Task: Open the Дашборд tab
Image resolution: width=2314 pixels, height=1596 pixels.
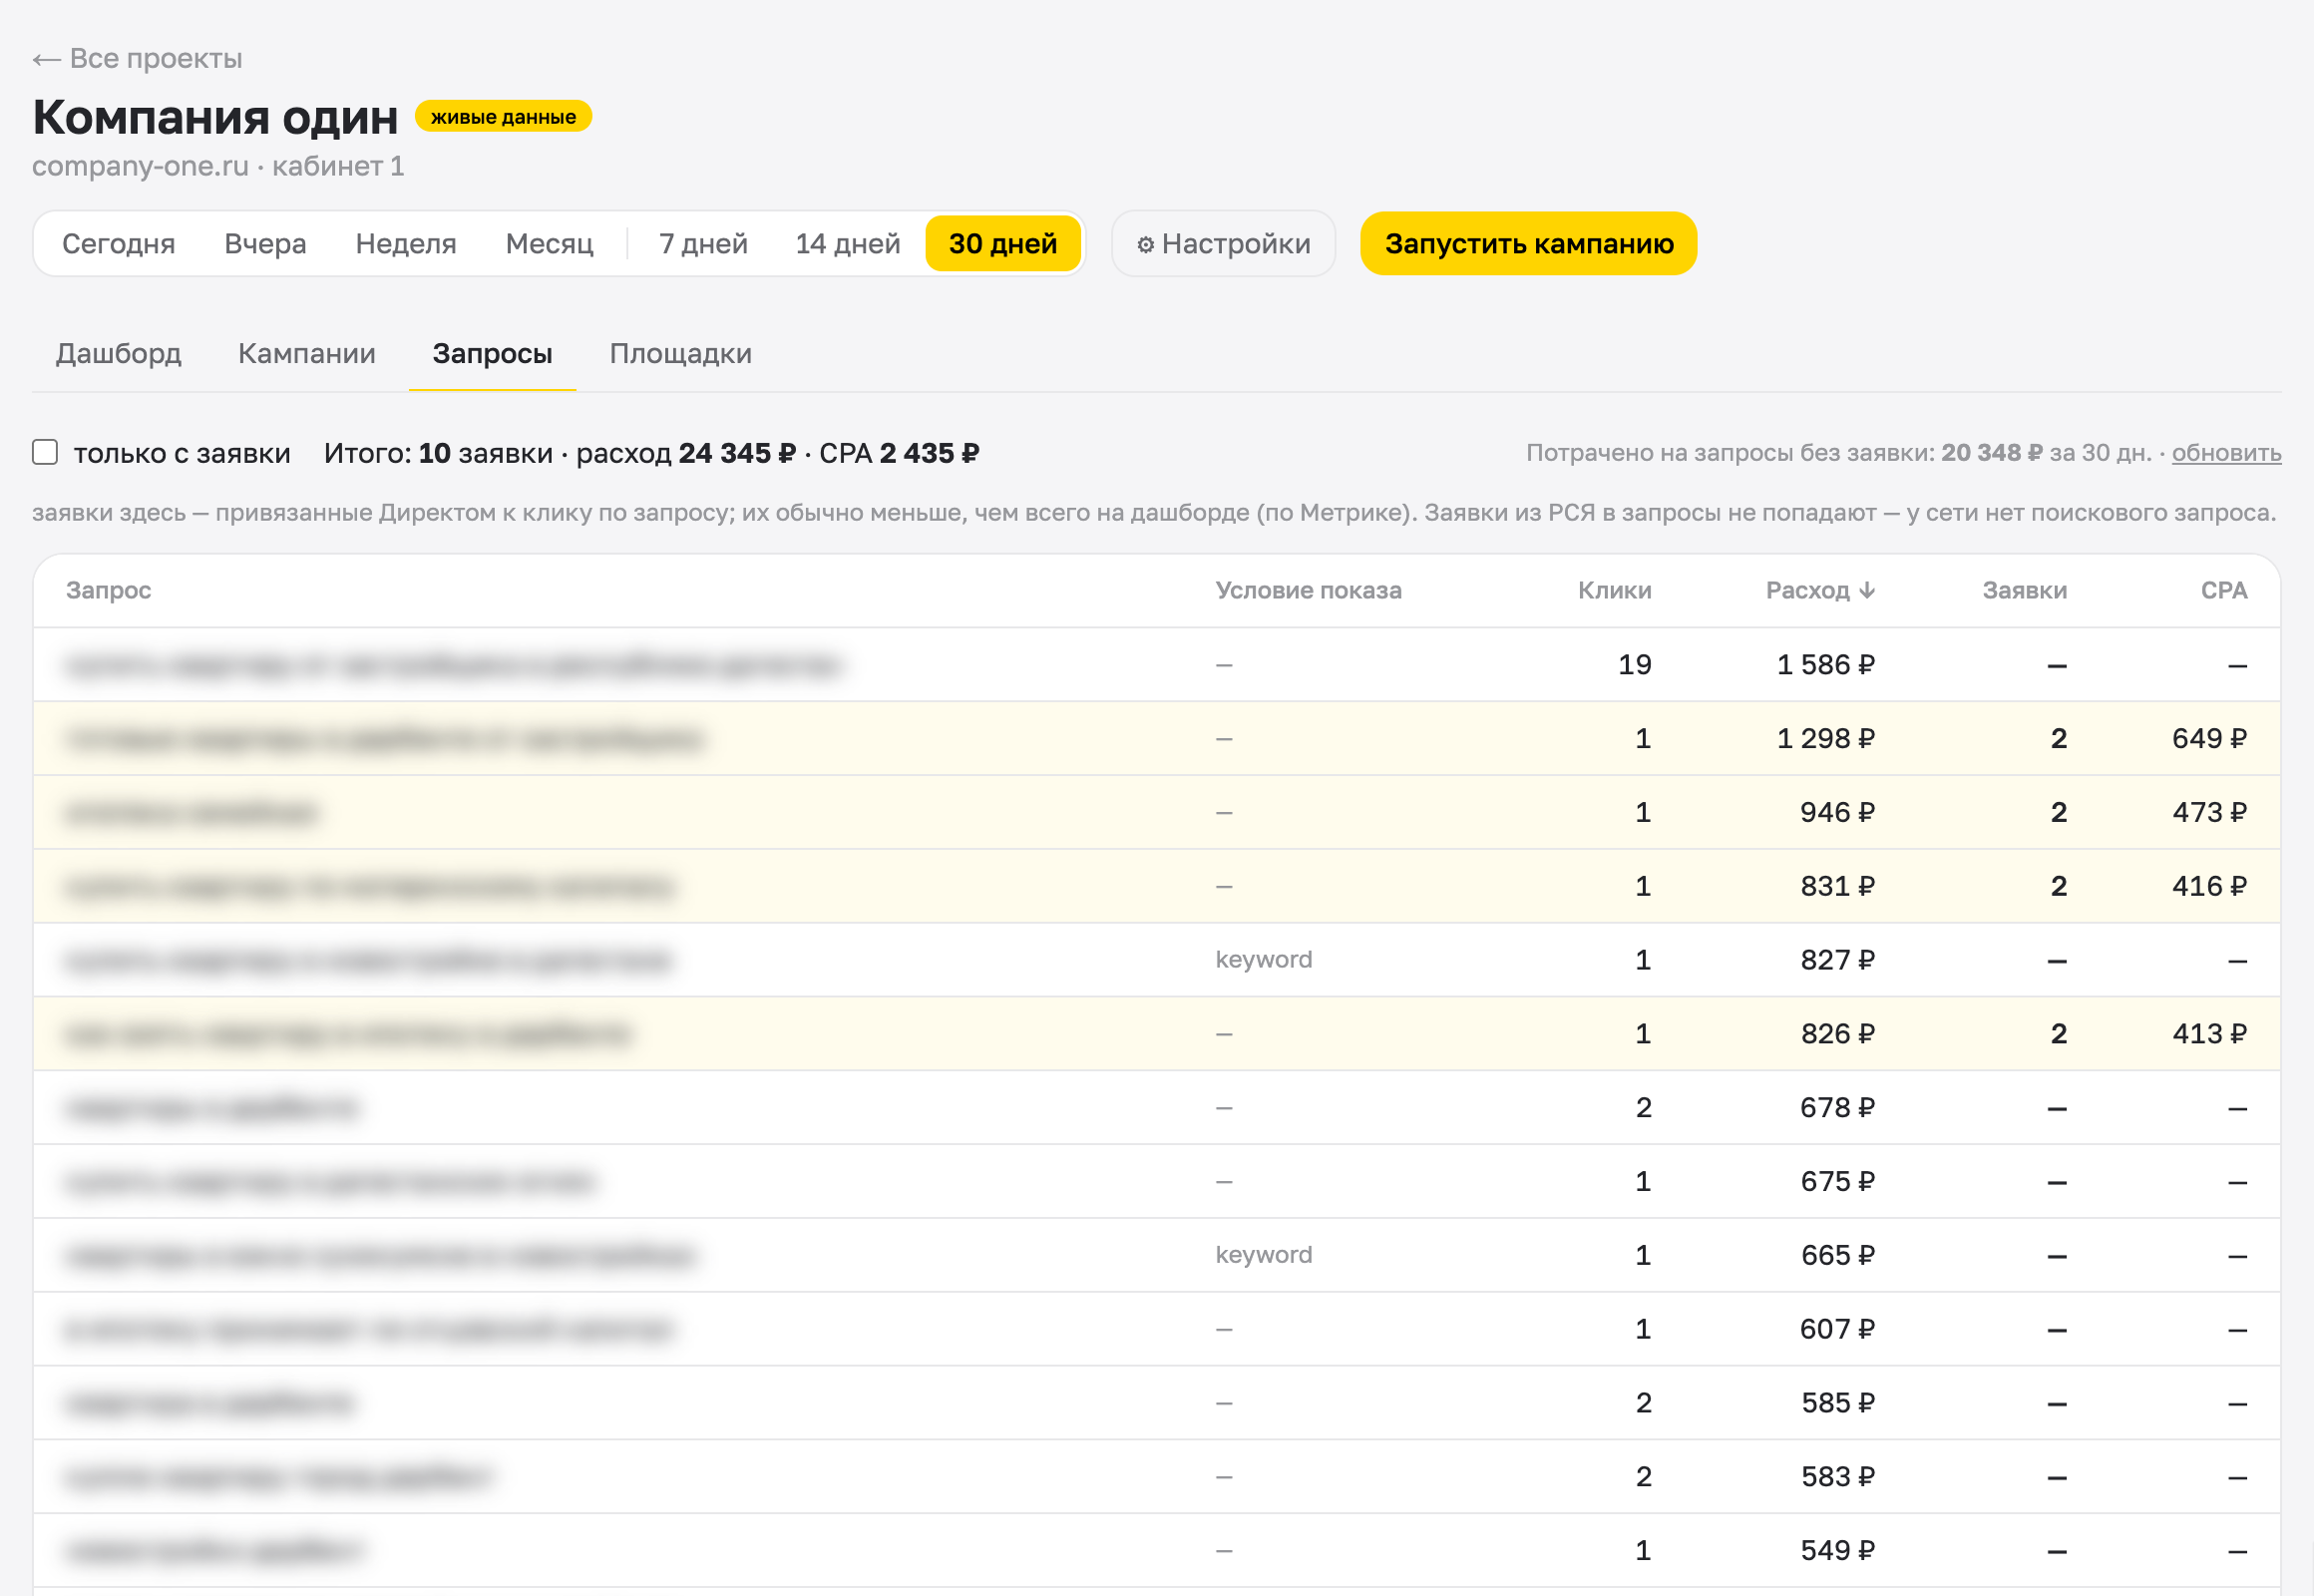Action: click(x=118, y=353)
